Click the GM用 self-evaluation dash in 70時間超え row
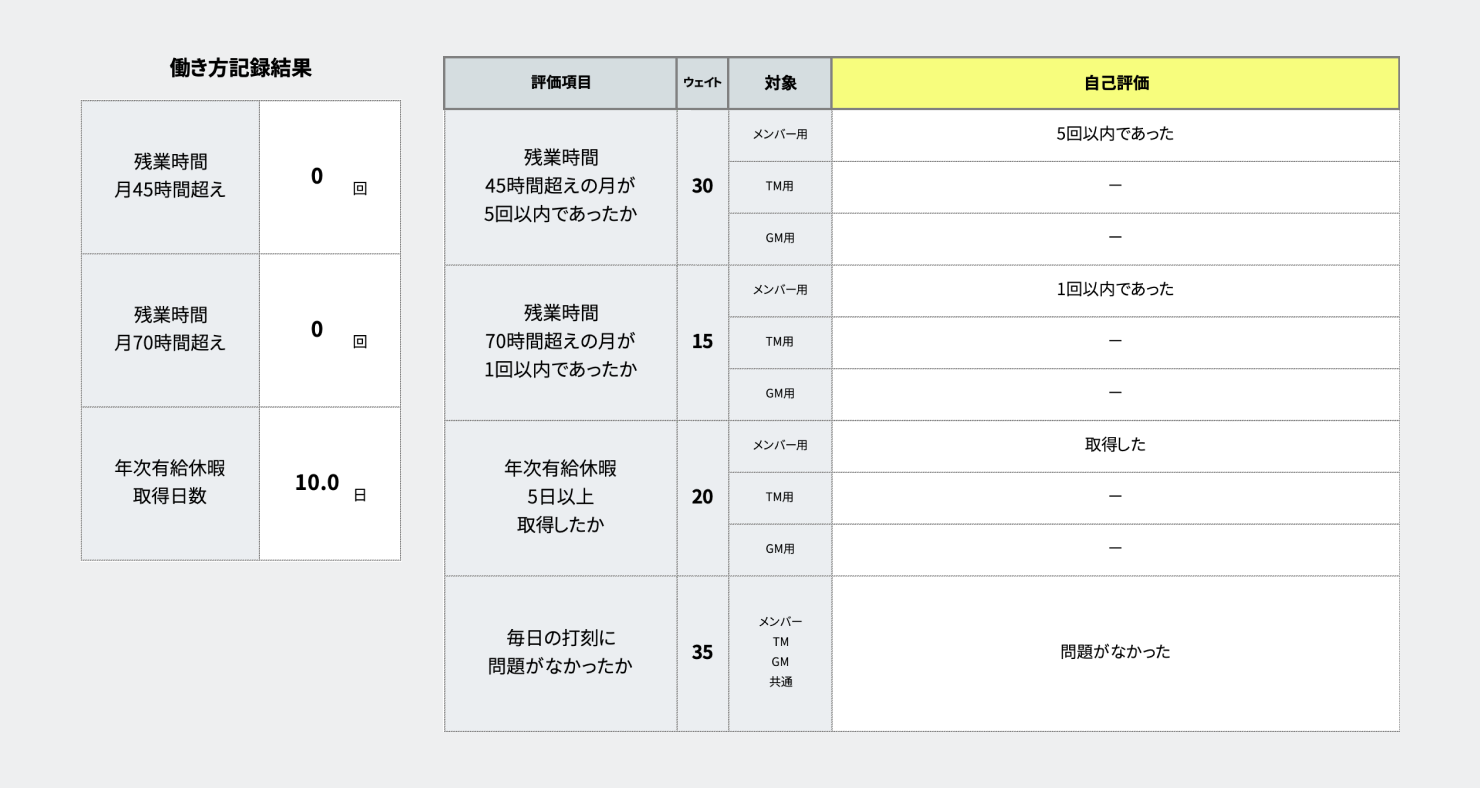Image resolution: width=1480 pixels, height=788 pixels. (x=1115, y=394)
